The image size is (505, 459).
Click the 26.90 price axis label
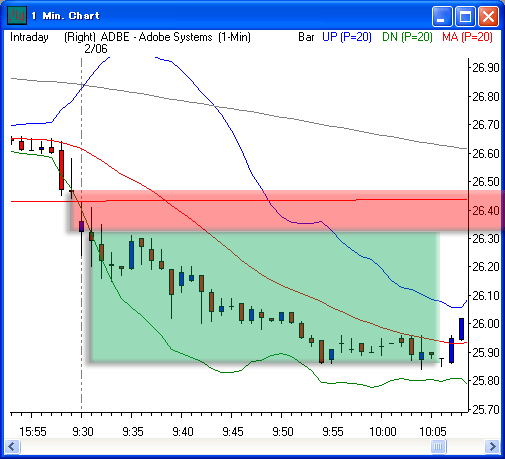tap(486, 68)
